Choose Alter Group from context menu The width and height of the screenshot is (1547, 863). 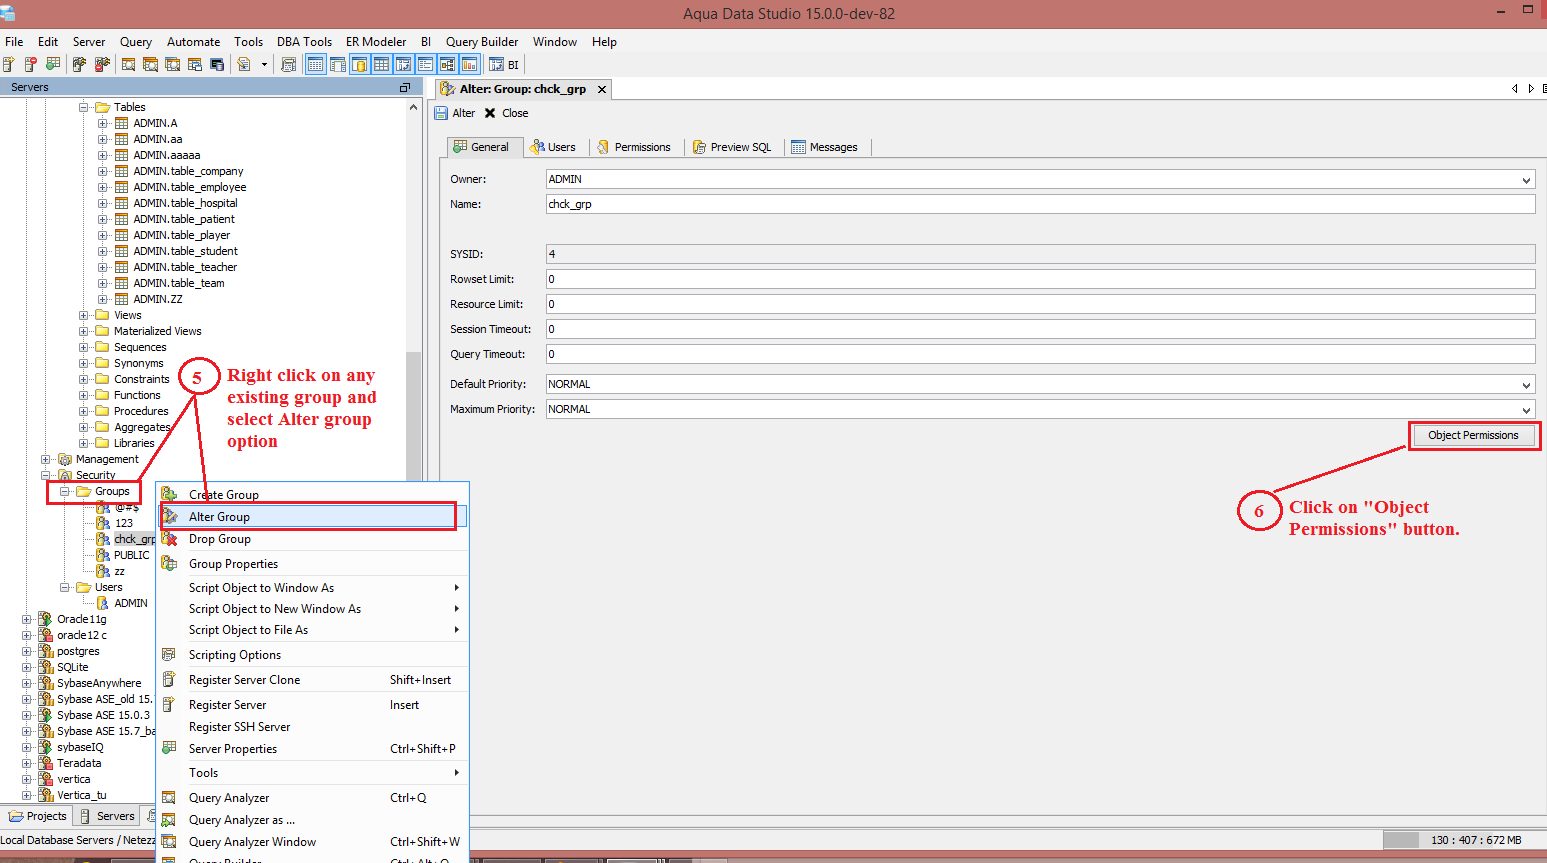[313, 517]
